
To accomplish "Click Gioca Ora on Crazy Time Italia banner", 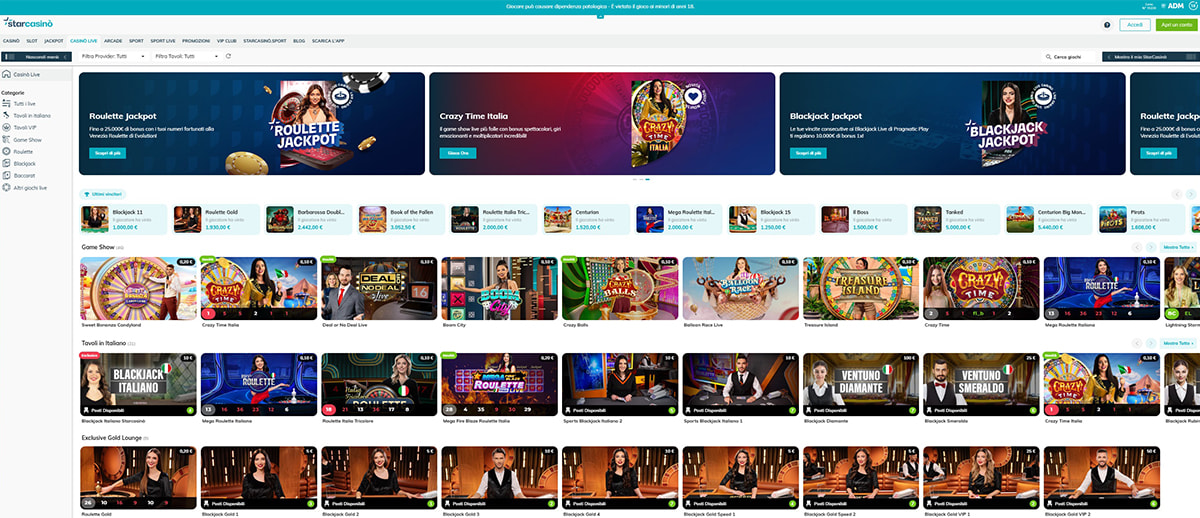I will pos(458,153).
